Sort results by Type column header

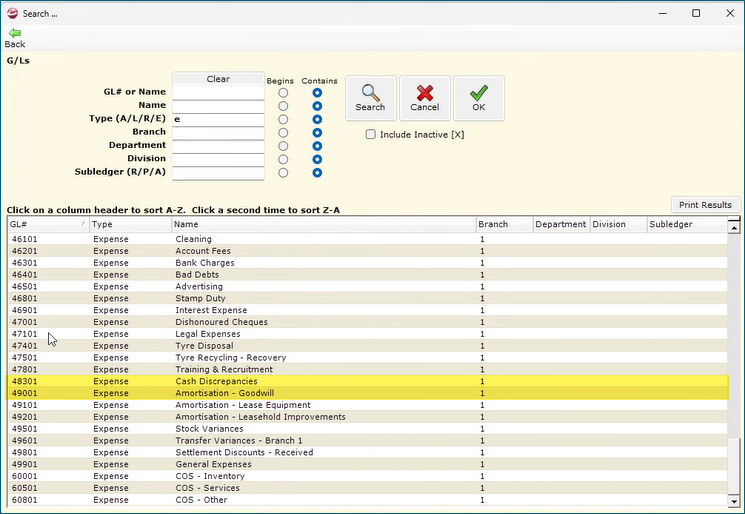[130, 224]
